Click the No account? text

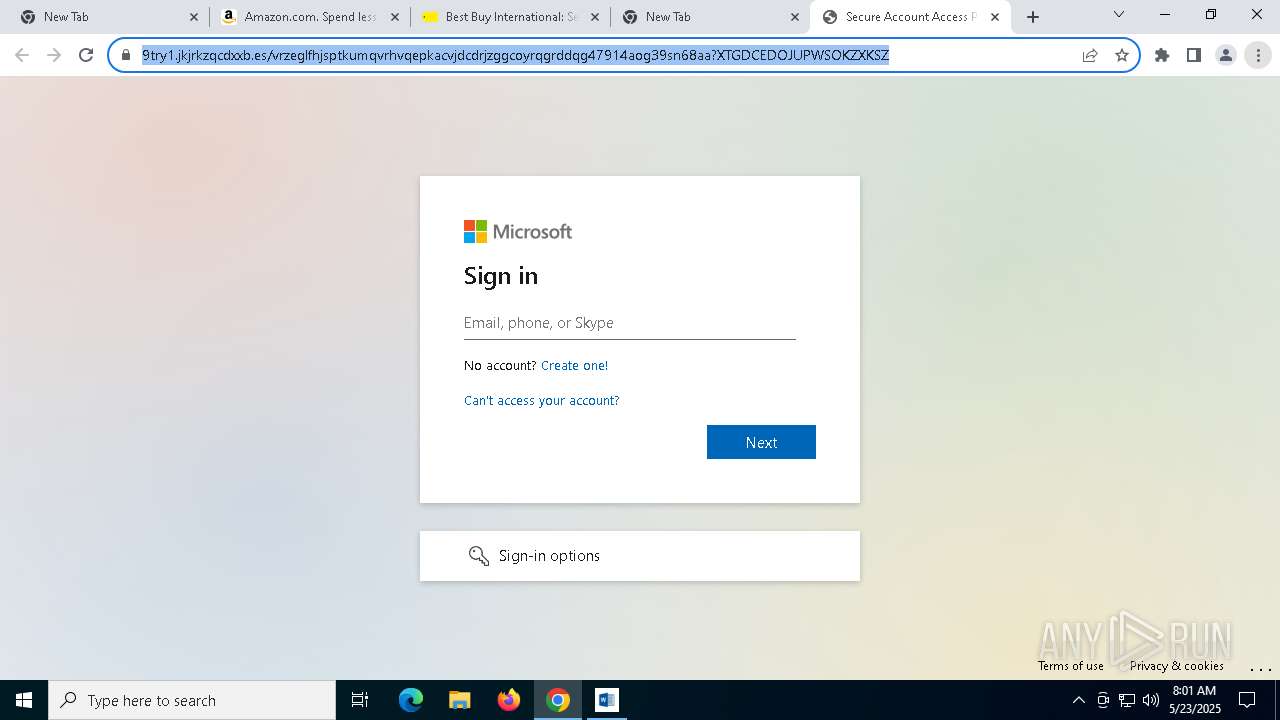500,366
